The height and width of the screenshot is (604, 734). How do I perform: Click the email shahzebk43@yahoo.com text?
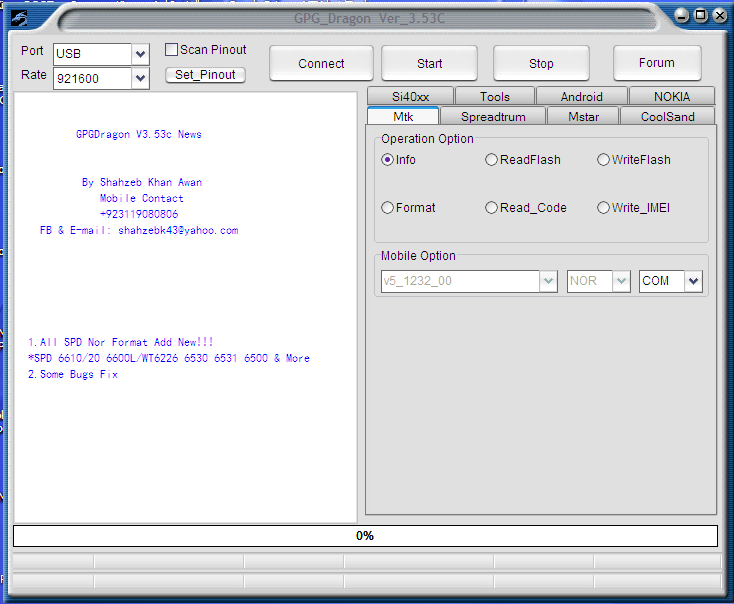point(178,230)
